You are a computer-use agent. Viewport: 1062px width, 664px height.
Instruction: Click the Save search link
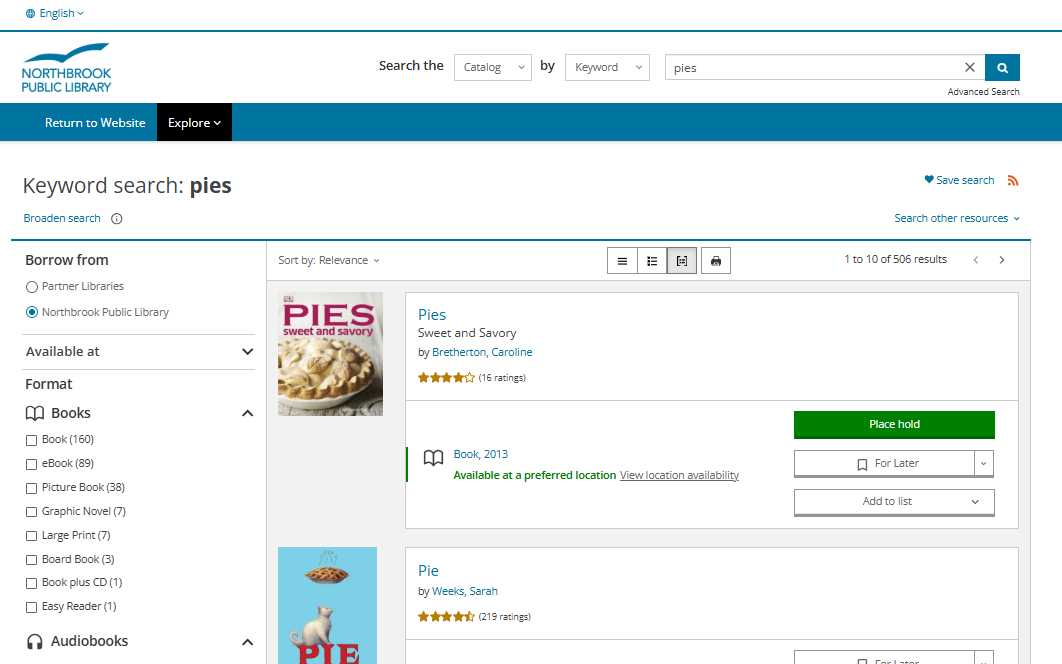[x=959, y=180]
